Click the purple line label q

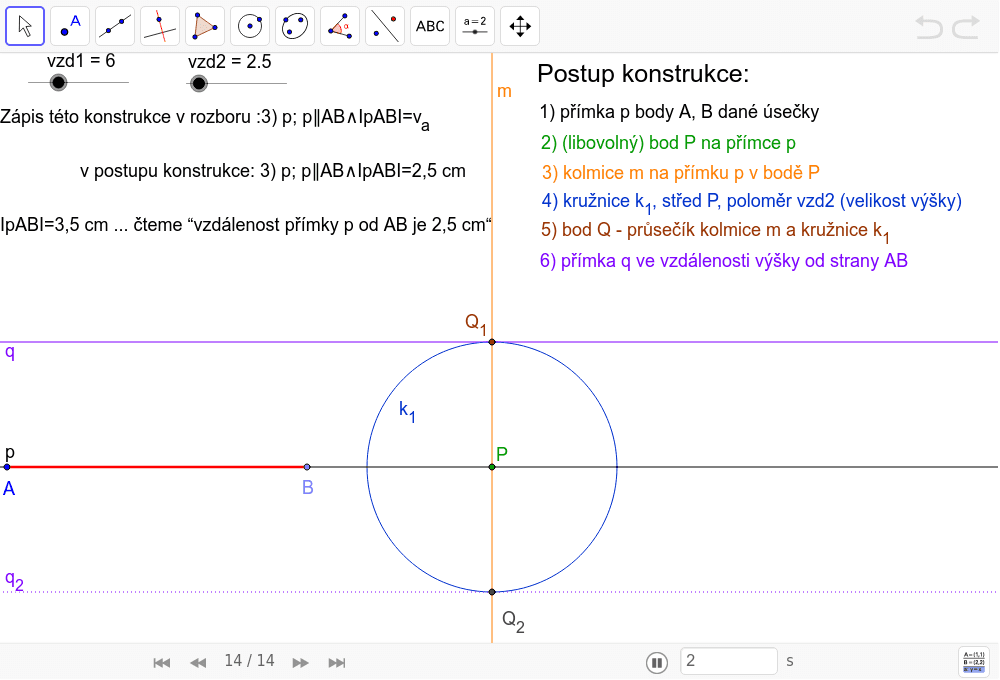10,352
